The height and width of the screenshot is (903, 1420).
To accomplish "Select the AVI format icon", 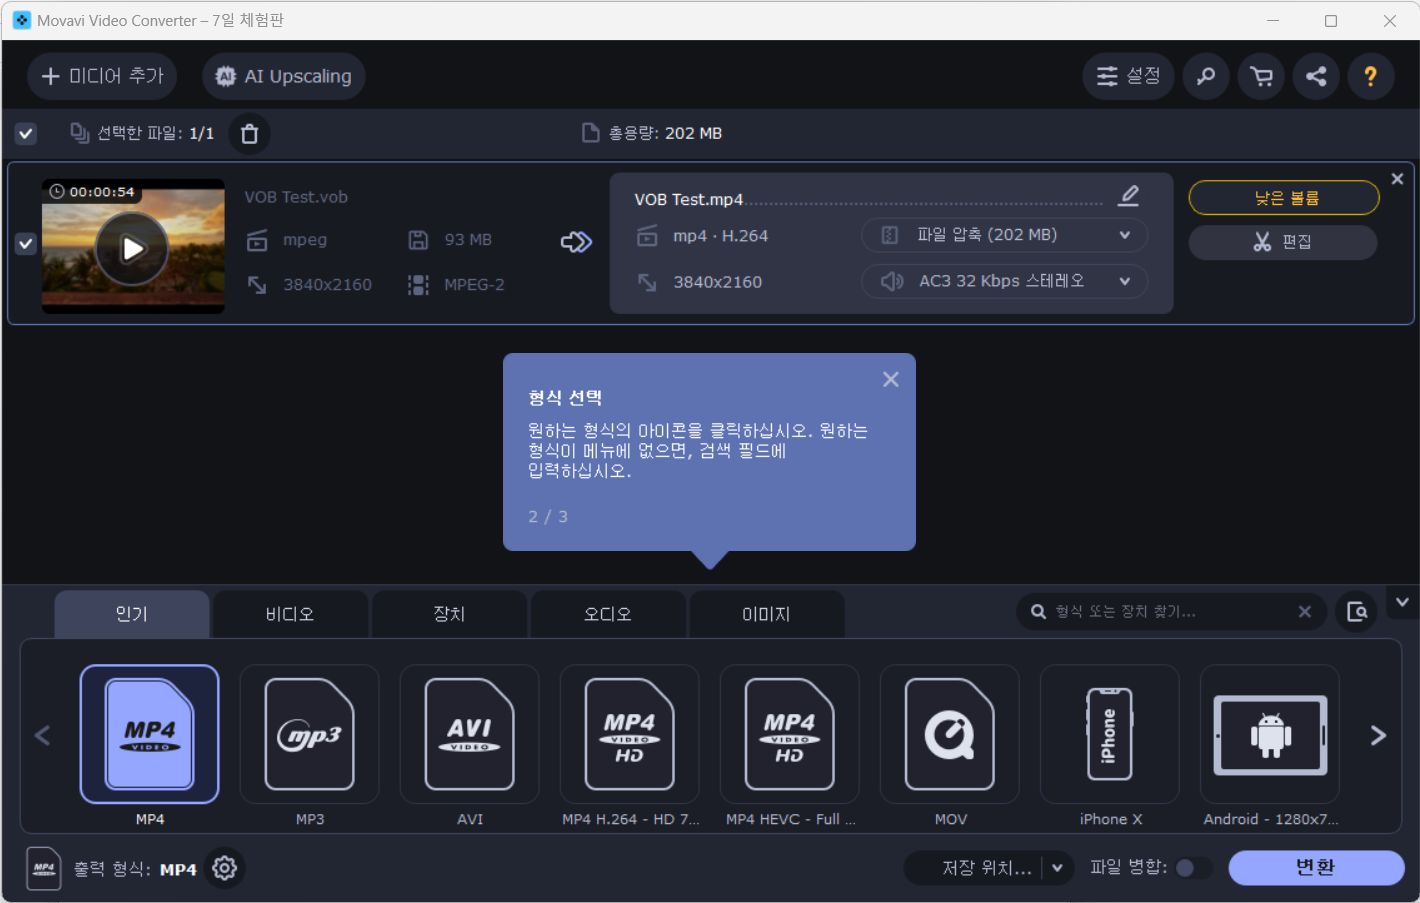I will tap(470, 735).
